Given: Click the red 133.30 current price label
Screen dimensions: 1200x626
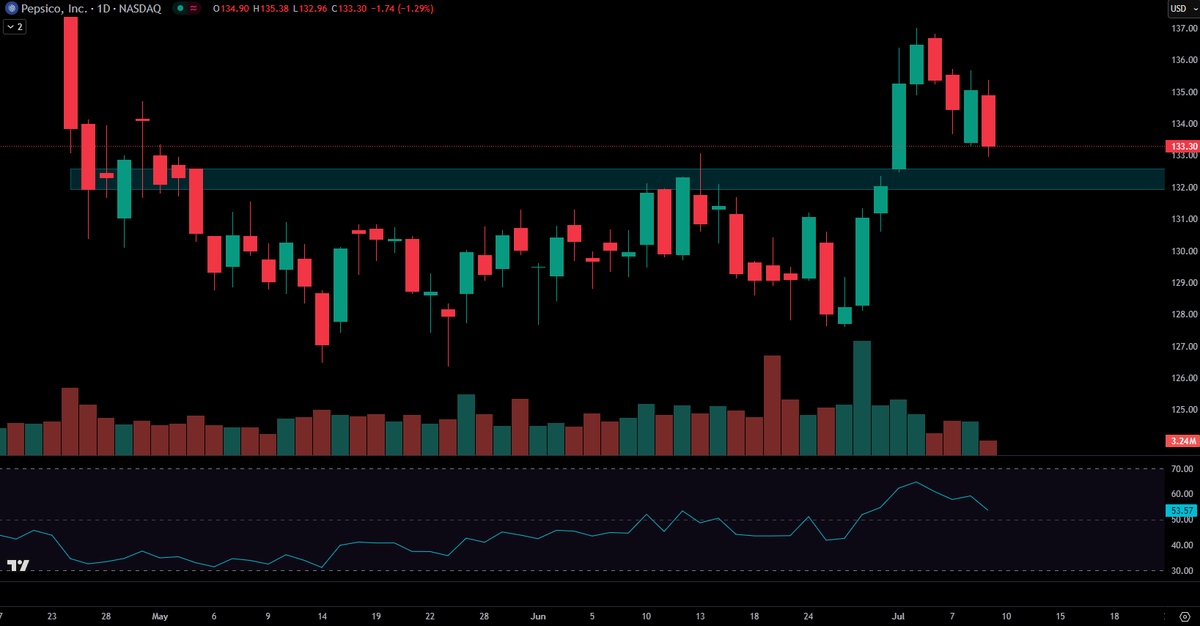Looking at the screenshot, I should [x=1182, y=146].
